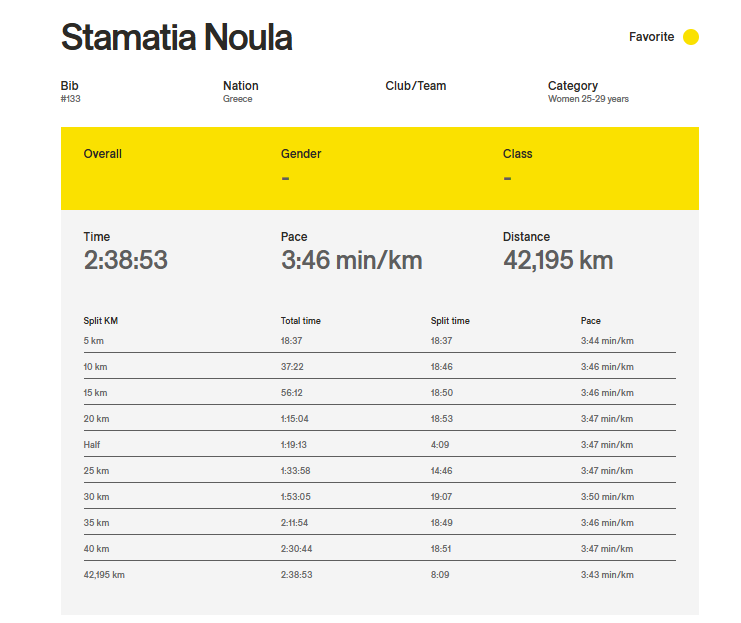Click the Club/Team label
The height and width of the screenshot is (623, 741).
(x=415, y=86)
